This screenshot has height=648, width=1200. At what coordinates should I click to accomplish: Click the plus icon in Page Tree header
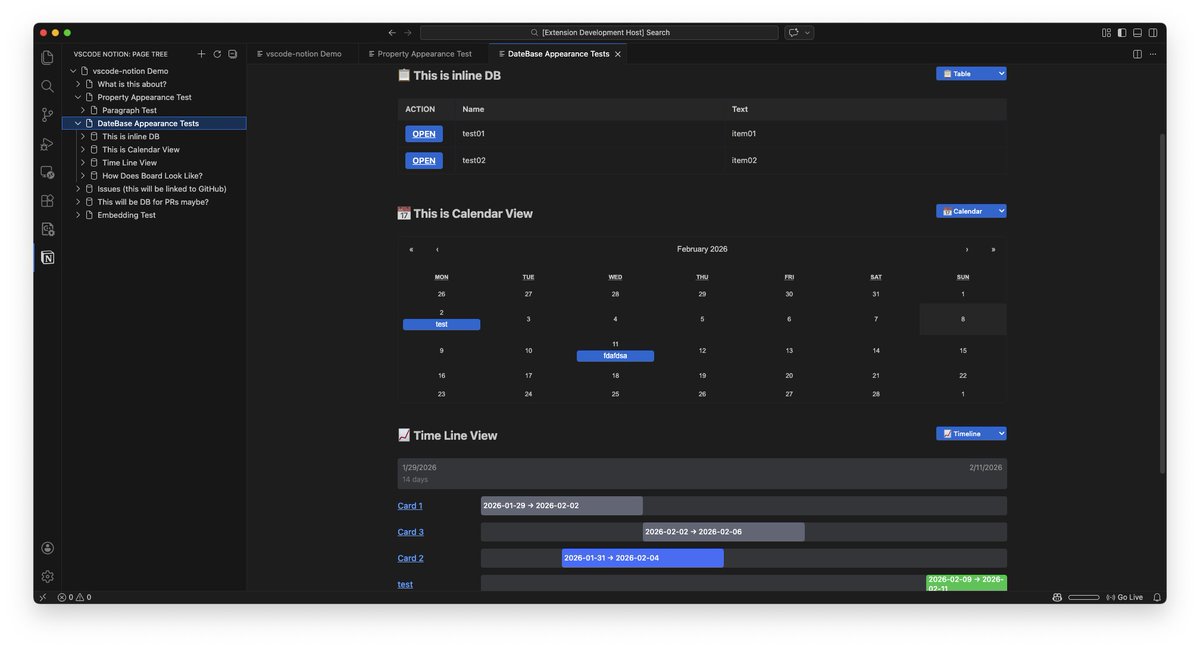201,54
